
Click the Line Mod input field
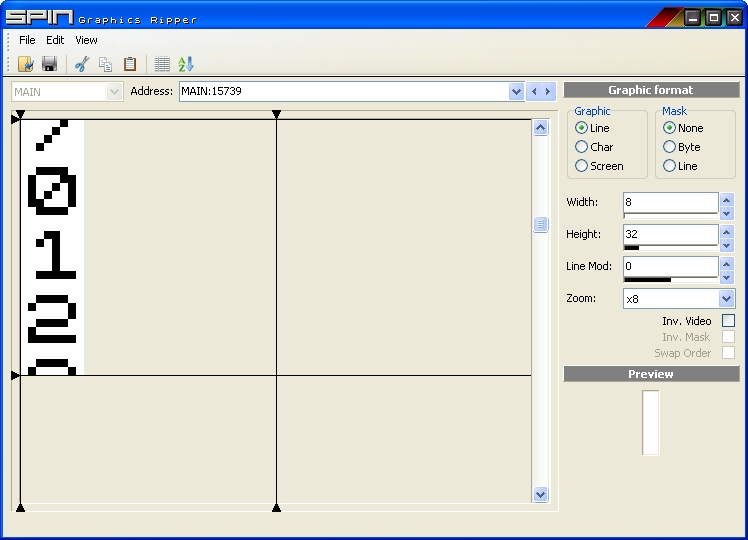tap(670, 266)
